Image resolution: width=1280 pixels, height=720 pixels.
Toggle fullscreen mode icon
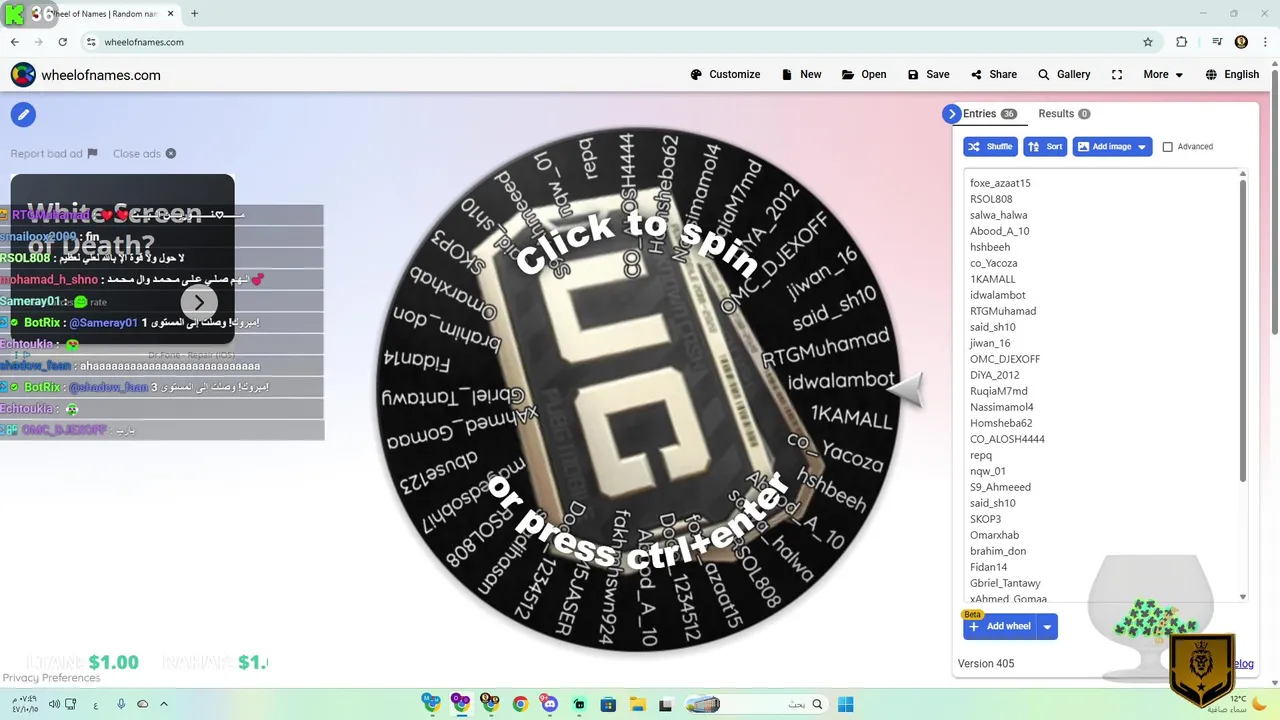coord(1117,75)
